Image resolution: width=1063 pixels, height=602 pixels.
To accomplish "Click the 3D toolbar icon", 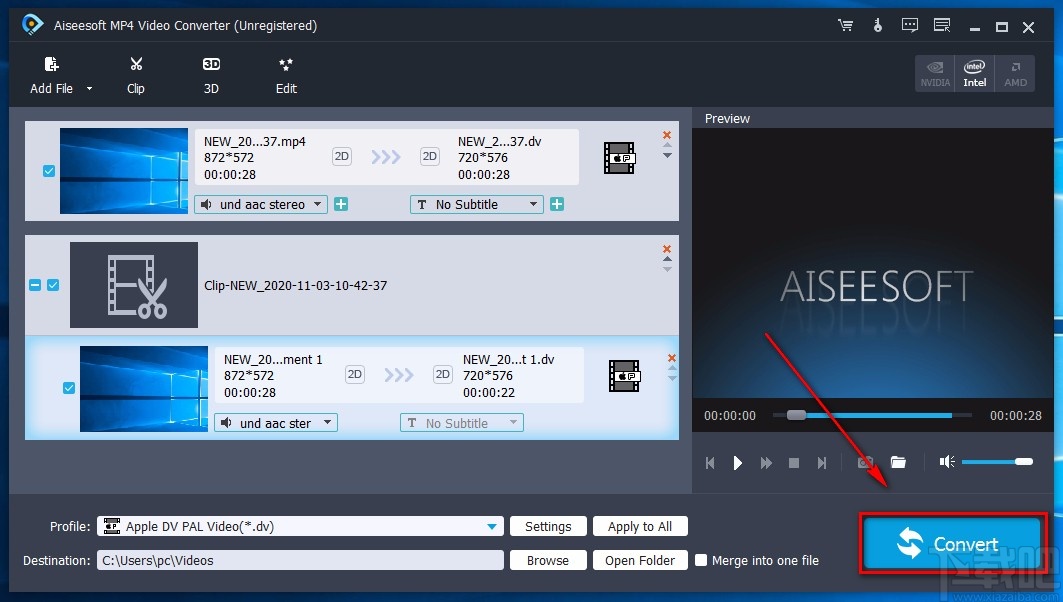I will (x=211, y=75).
